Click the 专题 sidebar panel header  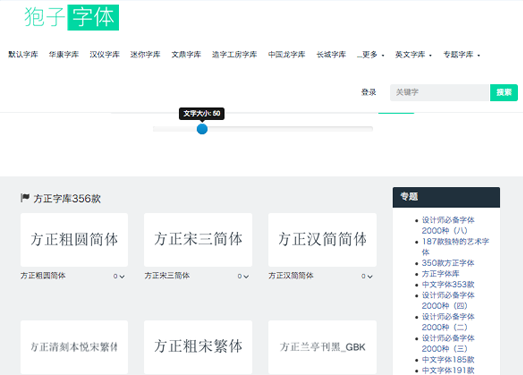point(446,197)
